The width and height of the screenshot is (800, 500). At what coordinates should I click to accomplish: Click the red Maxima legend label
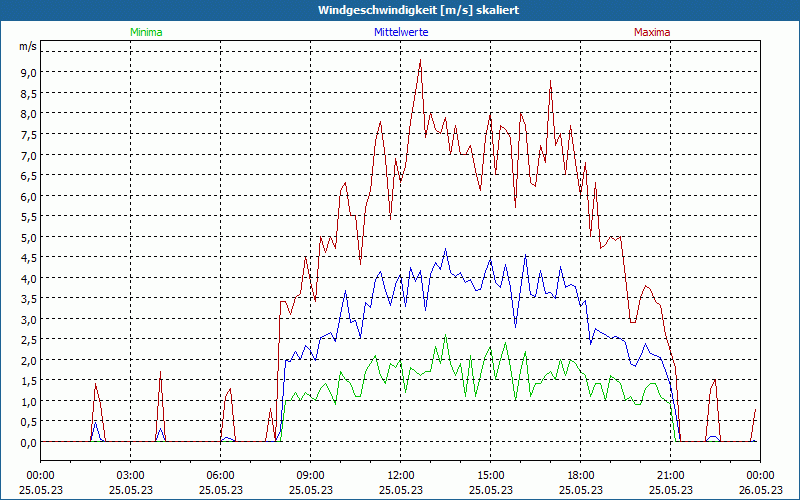pos(652,32)
